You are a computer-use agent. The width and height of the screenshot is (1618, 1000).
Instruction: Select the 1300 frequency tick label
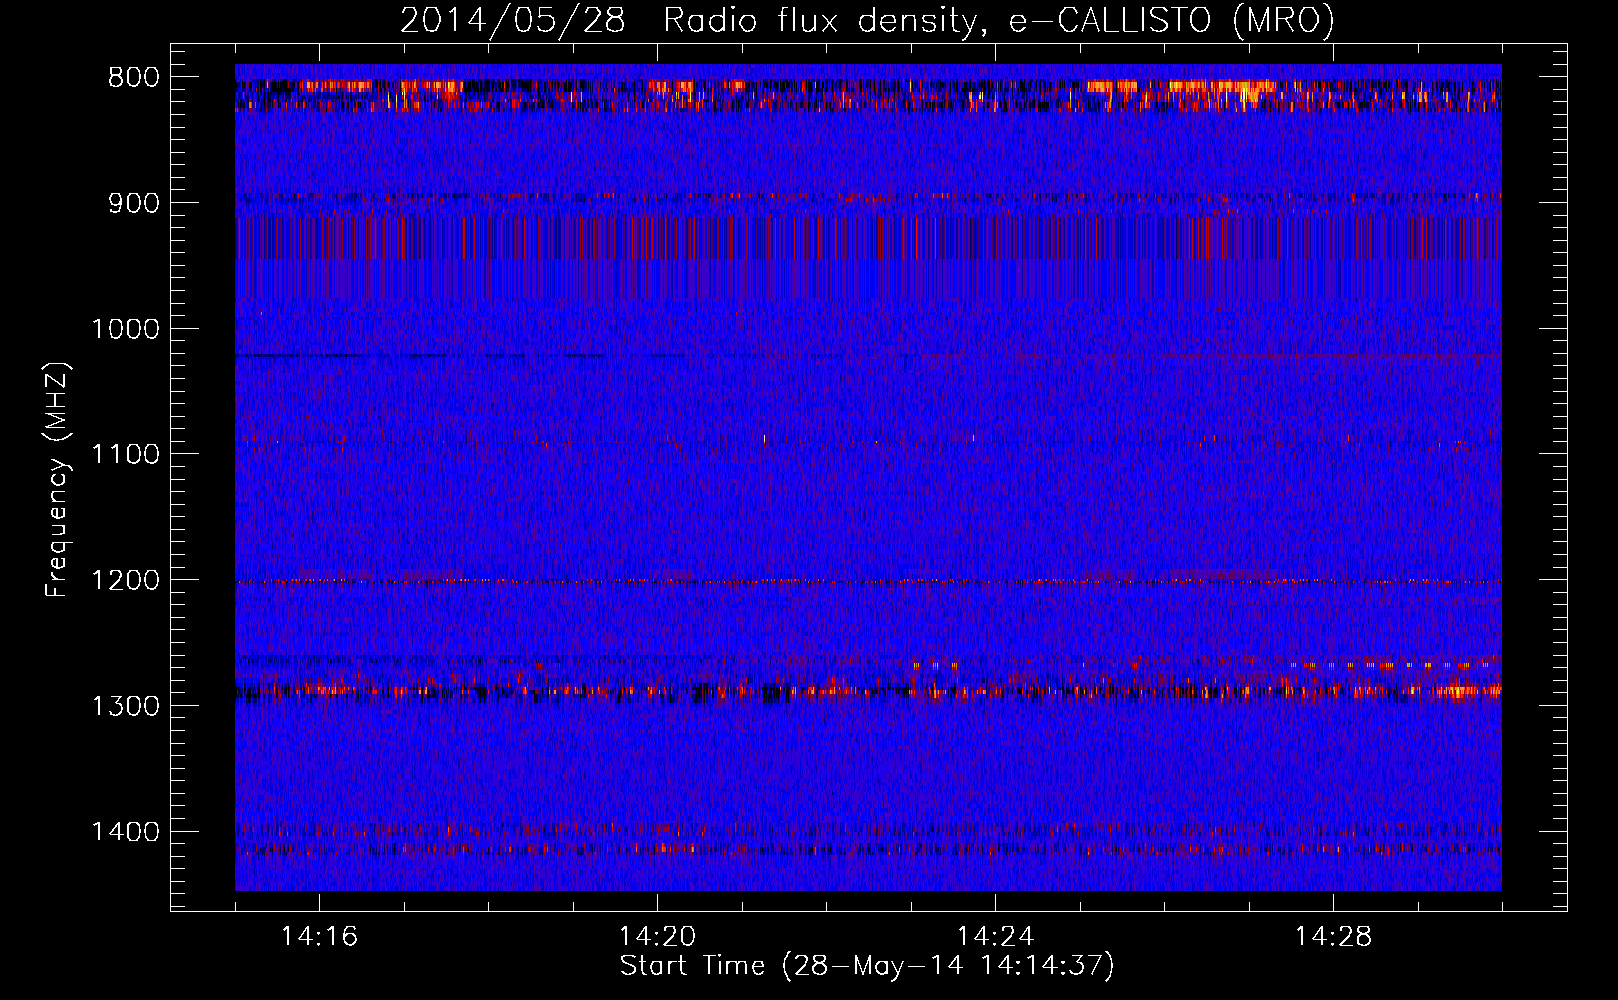[125, 706]
